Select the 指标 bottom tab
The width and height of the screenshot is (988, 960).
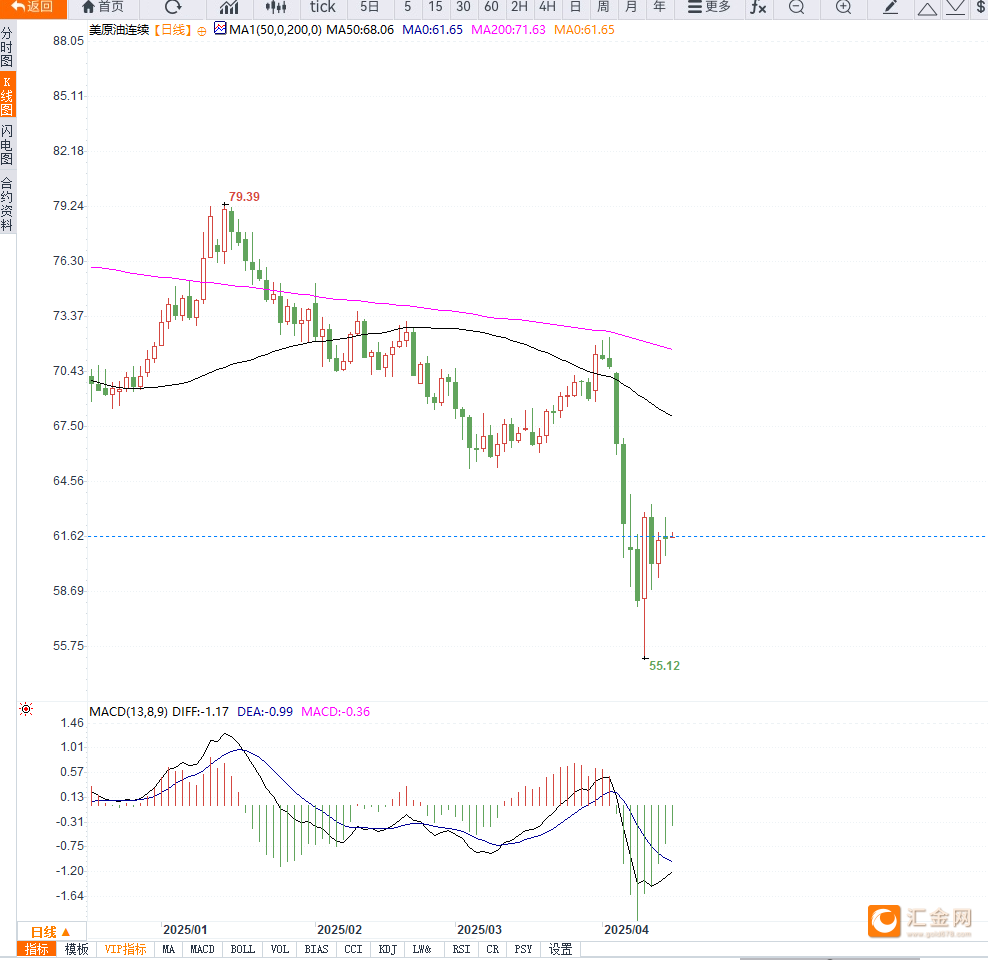[x=37, y=949]
